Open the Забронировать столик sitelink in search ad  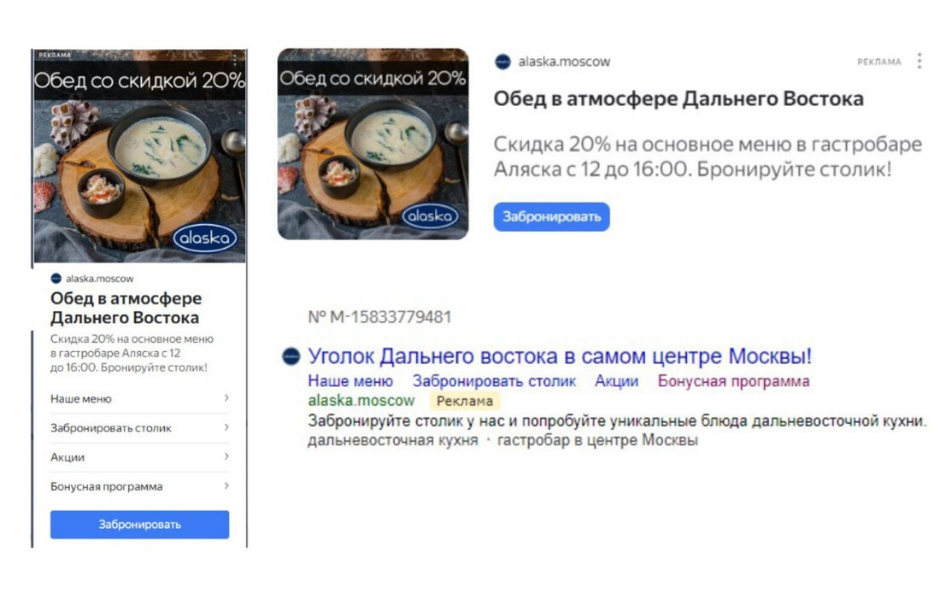tap(494, 381)
